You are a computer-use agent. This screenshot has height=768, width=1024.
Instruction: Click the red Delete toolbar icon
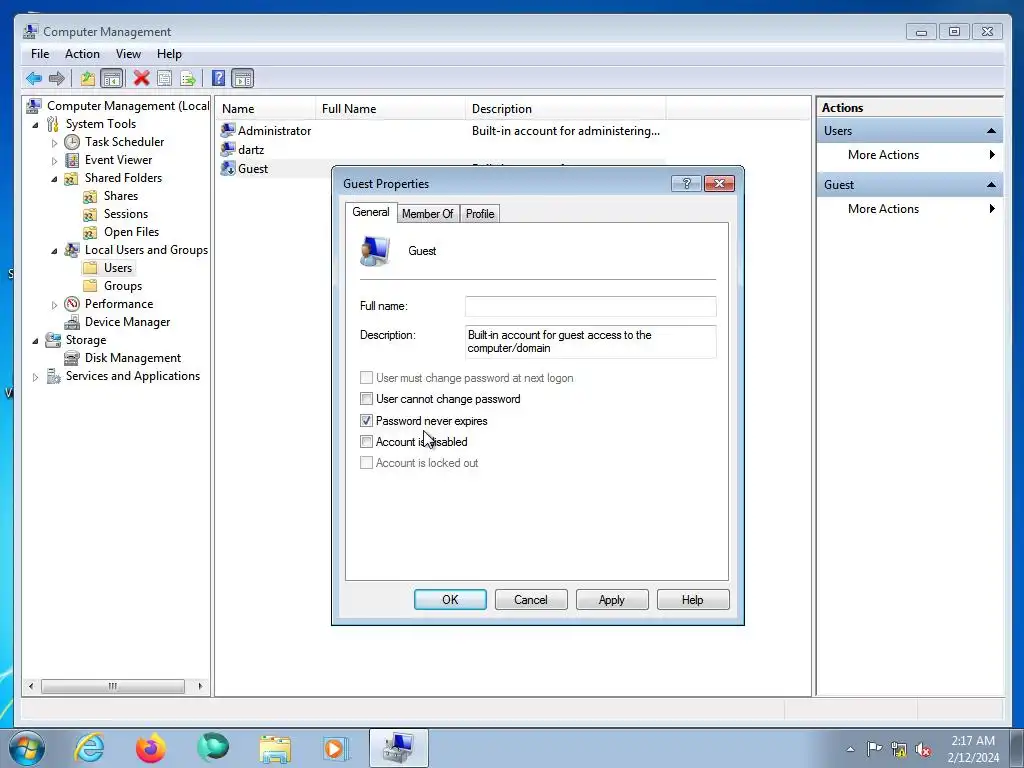pyautogui.click(x=141, y=78)
